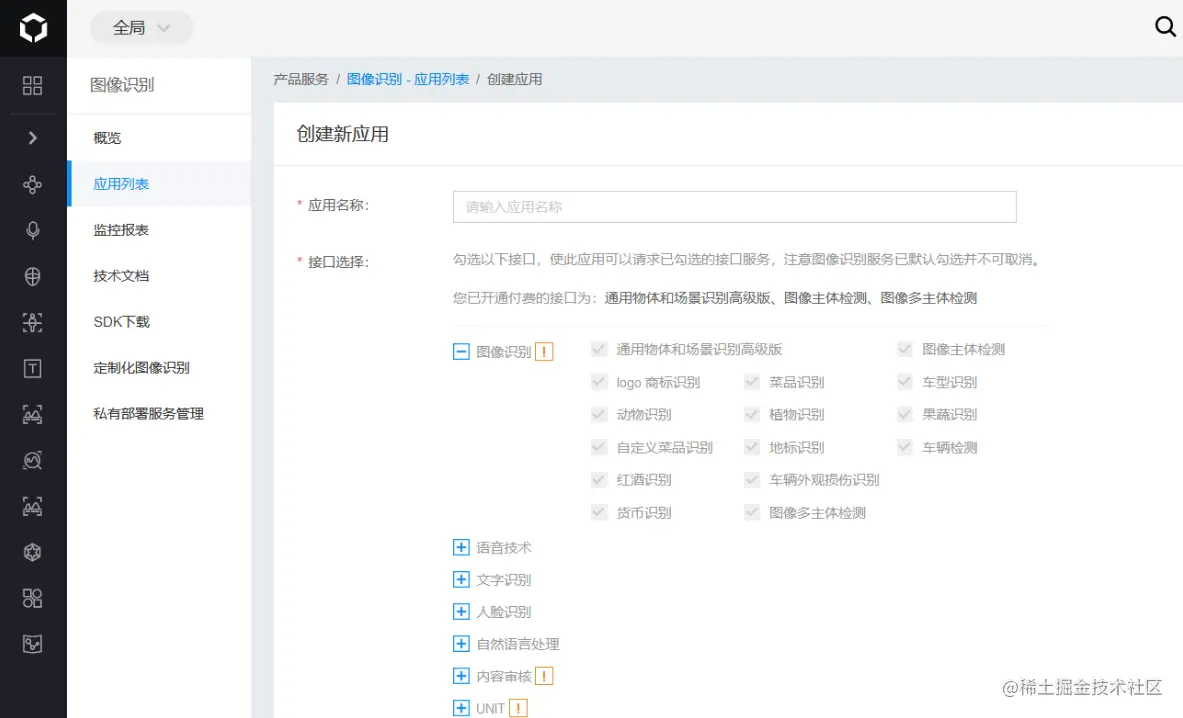Open the globe network service icon

point(33,276)
